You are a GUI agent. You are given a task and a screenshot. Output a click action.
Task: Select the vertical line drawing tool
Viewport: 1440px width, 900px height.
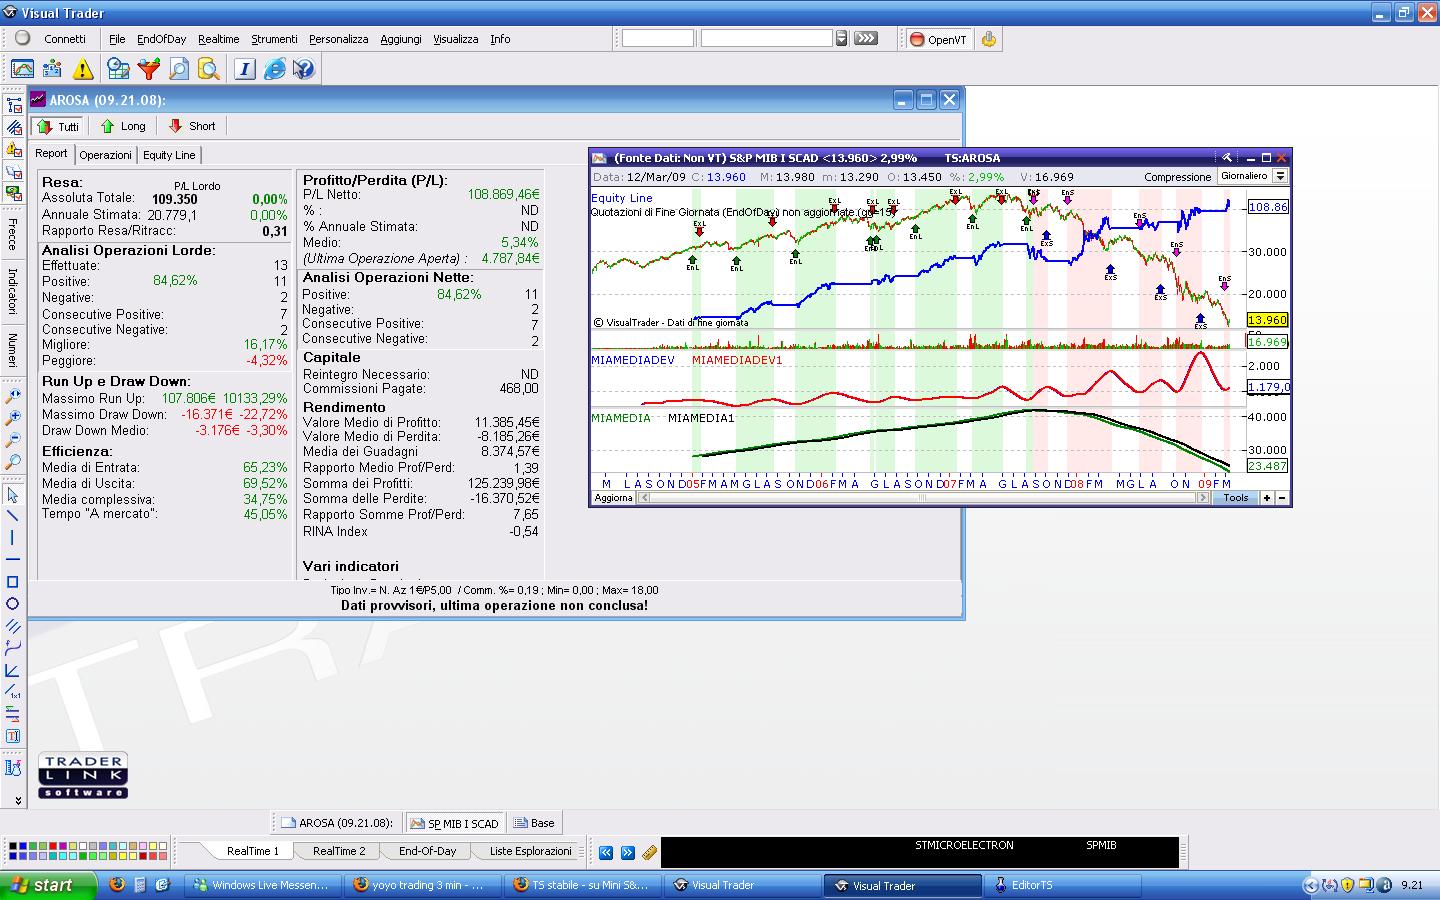[13, 538]
